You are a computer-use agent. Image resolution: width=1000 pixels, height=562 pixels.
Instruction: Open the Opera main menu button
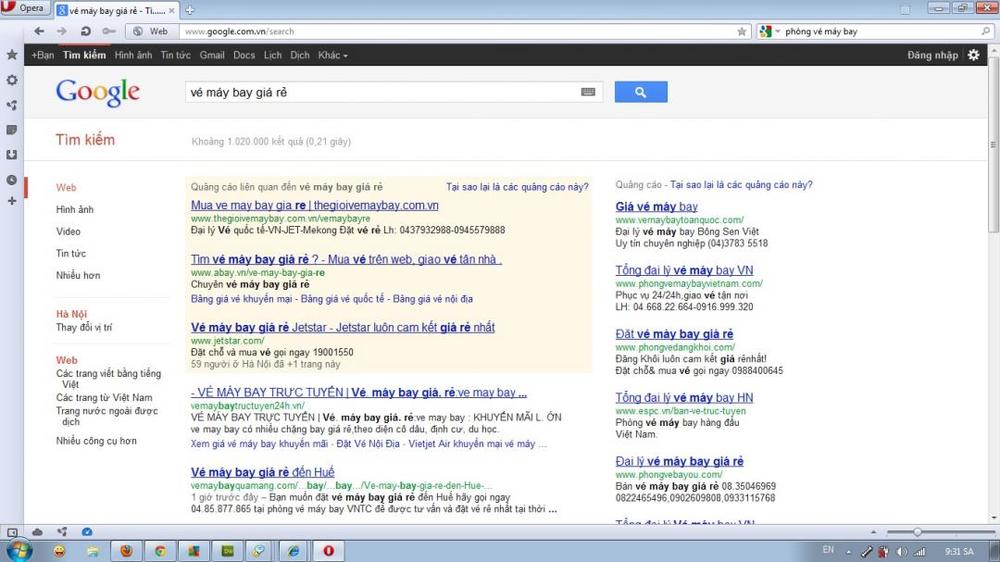[x=24, y=8]
